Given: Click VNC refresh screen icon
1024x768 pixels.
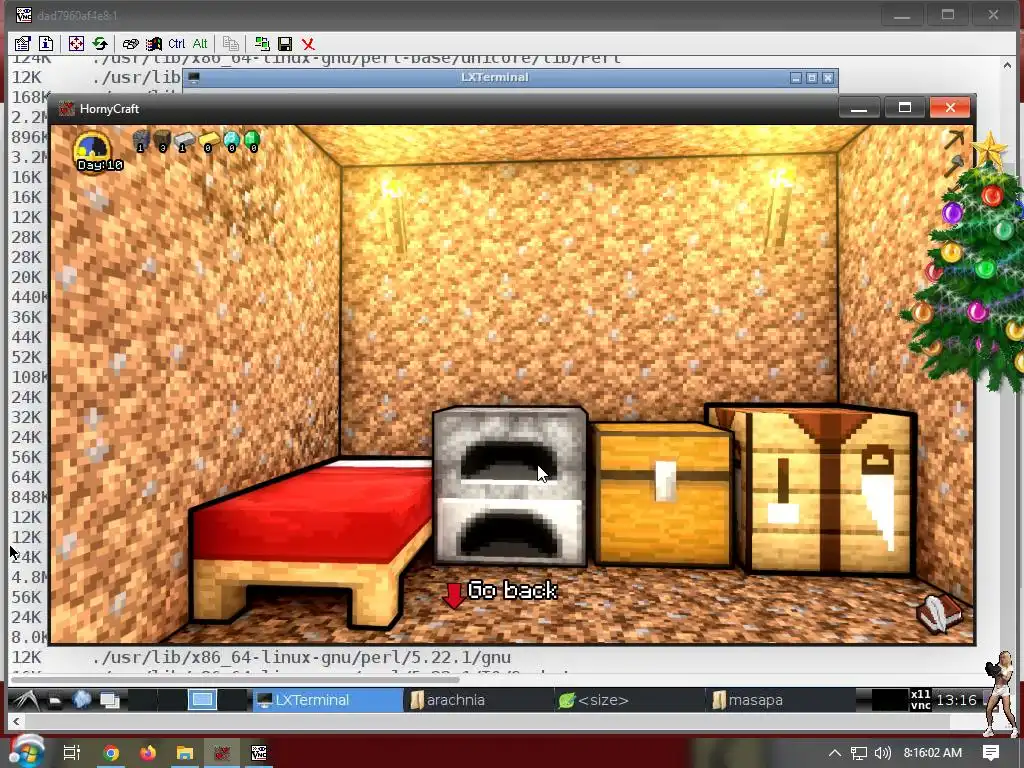Looking at the screenshot, I should point(99,44).
